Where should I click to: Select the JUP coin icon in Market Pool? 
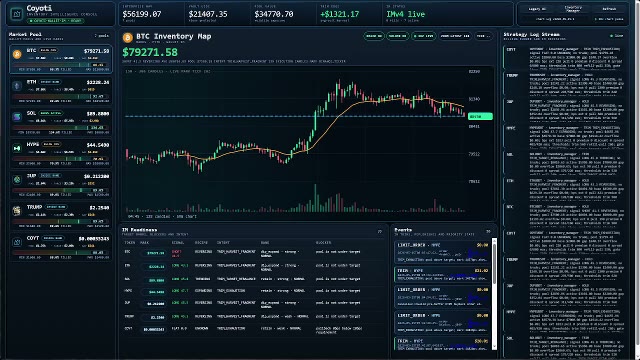17,179
